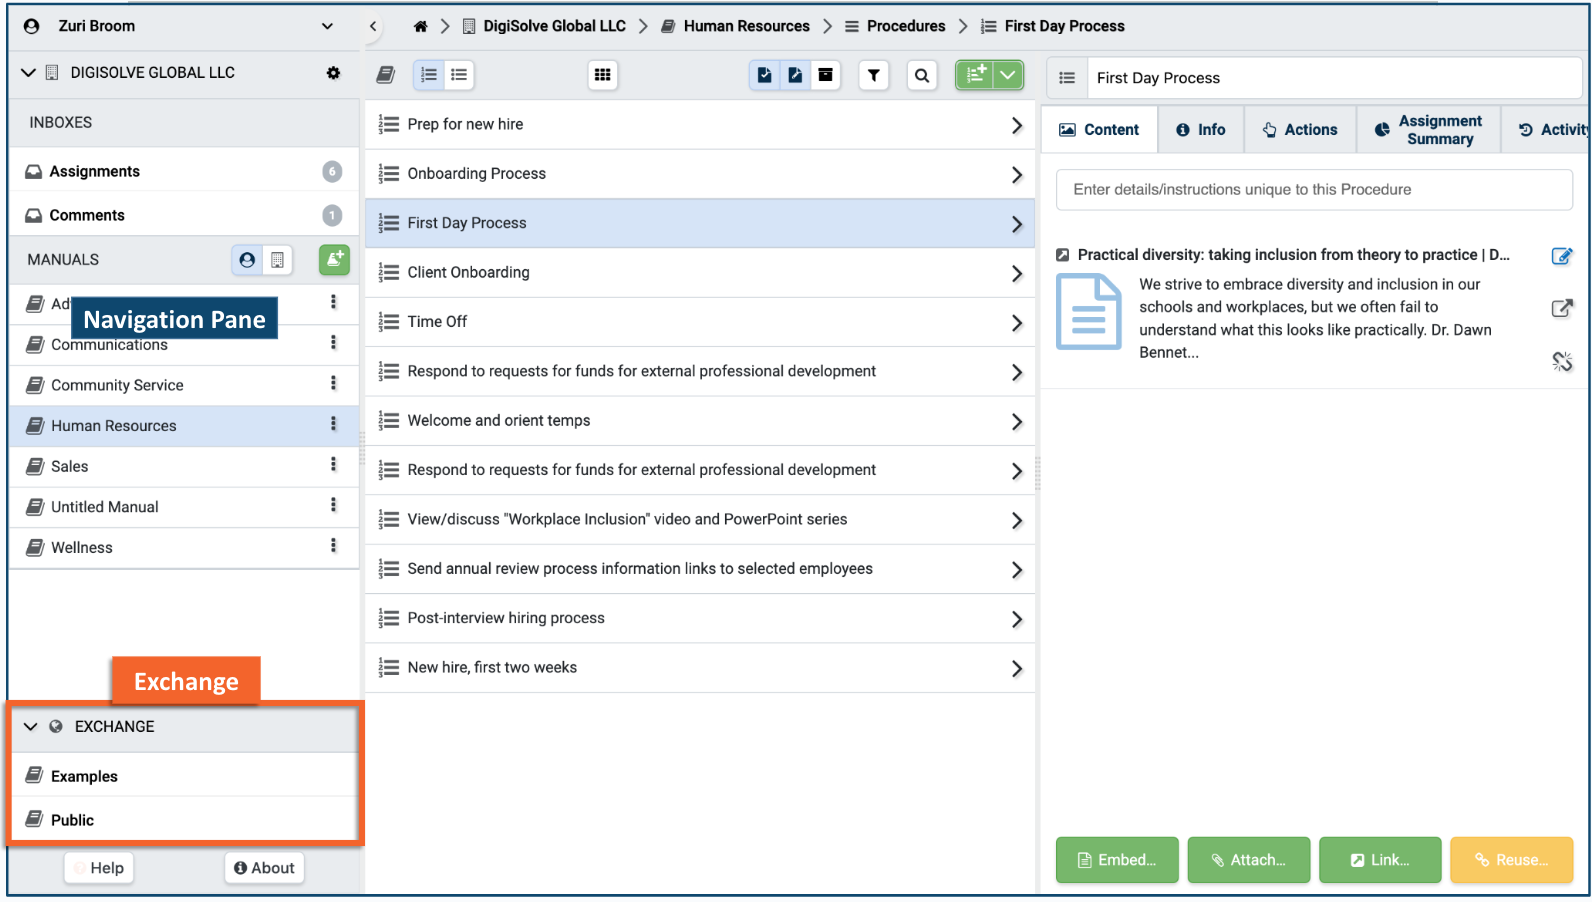Open dropdown arrow next to green add procedure
This screenshot has height=902, width=1592.
1008,75
